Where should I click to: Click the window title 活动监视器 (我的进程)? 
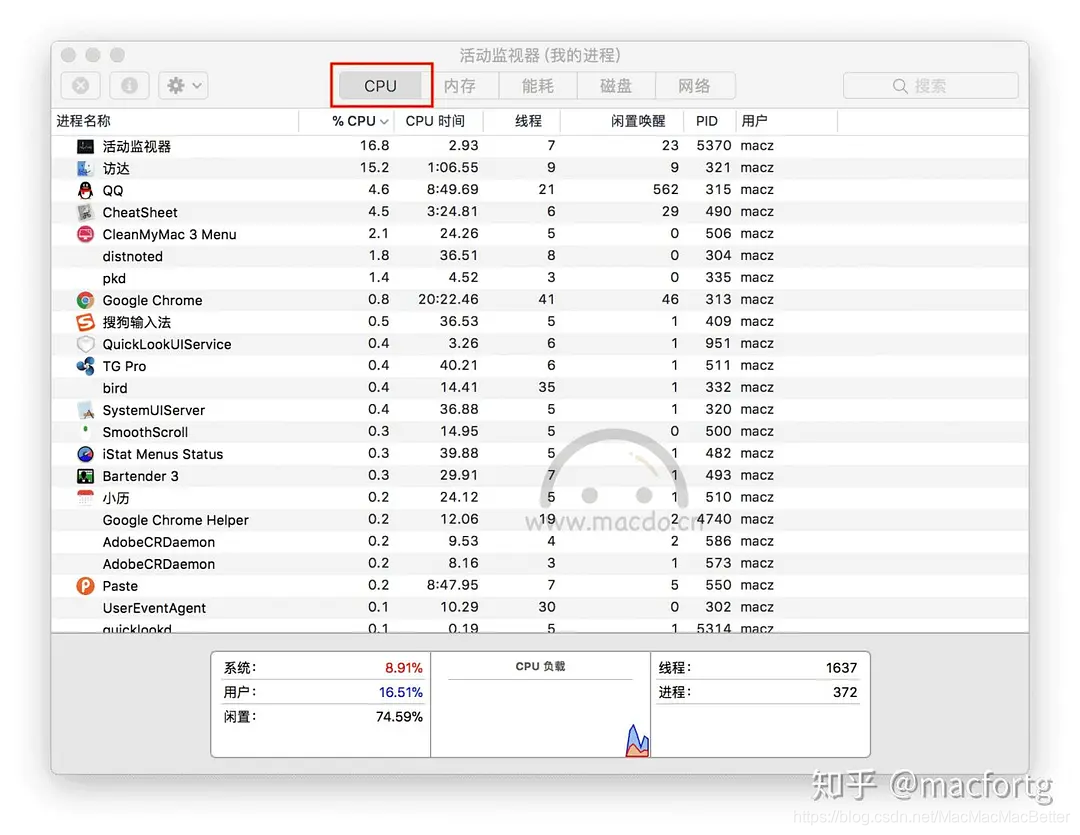point(540,55)
